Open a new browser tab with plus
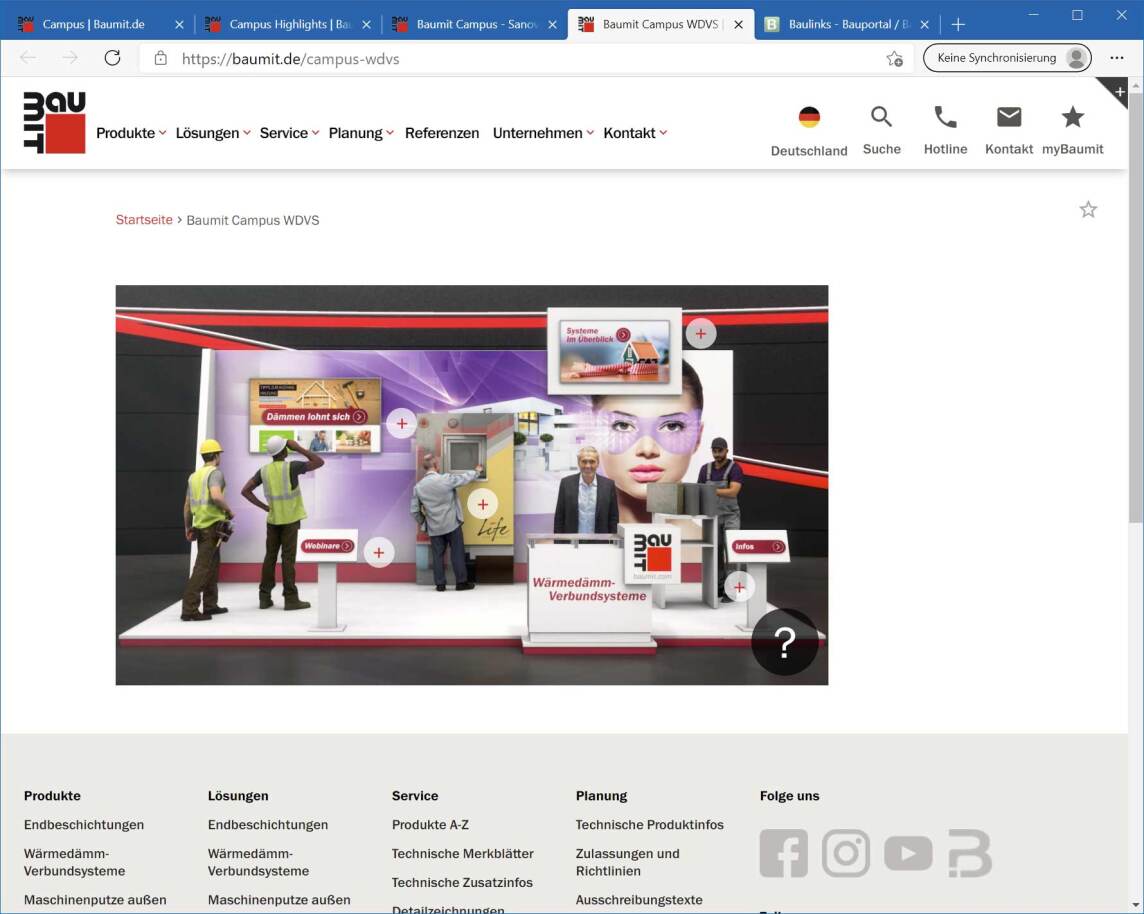The image size is (1144, 914). pos(958,24)
